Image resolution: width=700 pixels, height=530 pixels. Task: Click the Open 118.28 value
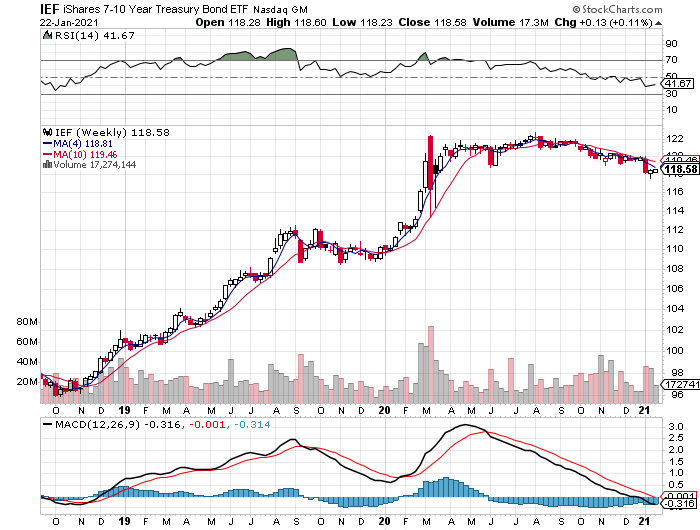click(228, 22)
